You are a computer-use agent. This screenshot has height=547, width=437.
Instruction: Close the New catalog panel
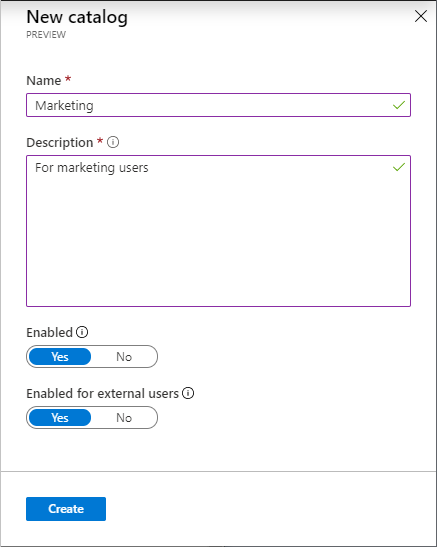(x=421, y=16)
